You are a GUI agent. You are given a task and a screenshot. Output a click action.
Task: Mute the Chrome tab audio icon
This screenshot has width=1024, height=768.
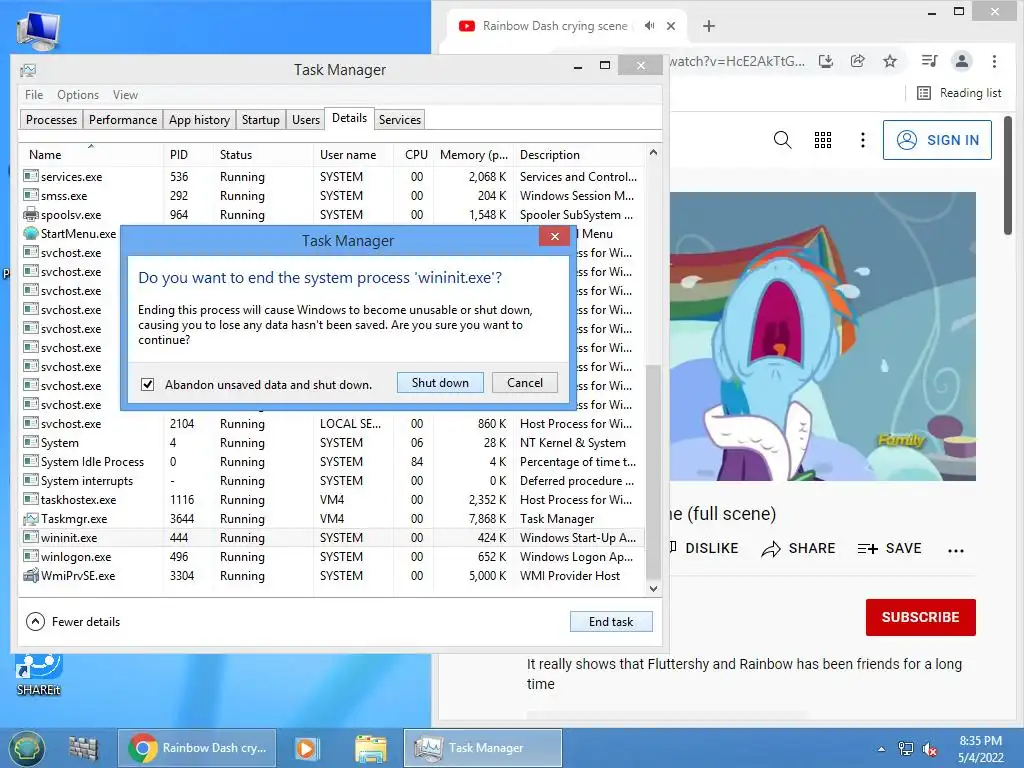[x=649, y=26]
